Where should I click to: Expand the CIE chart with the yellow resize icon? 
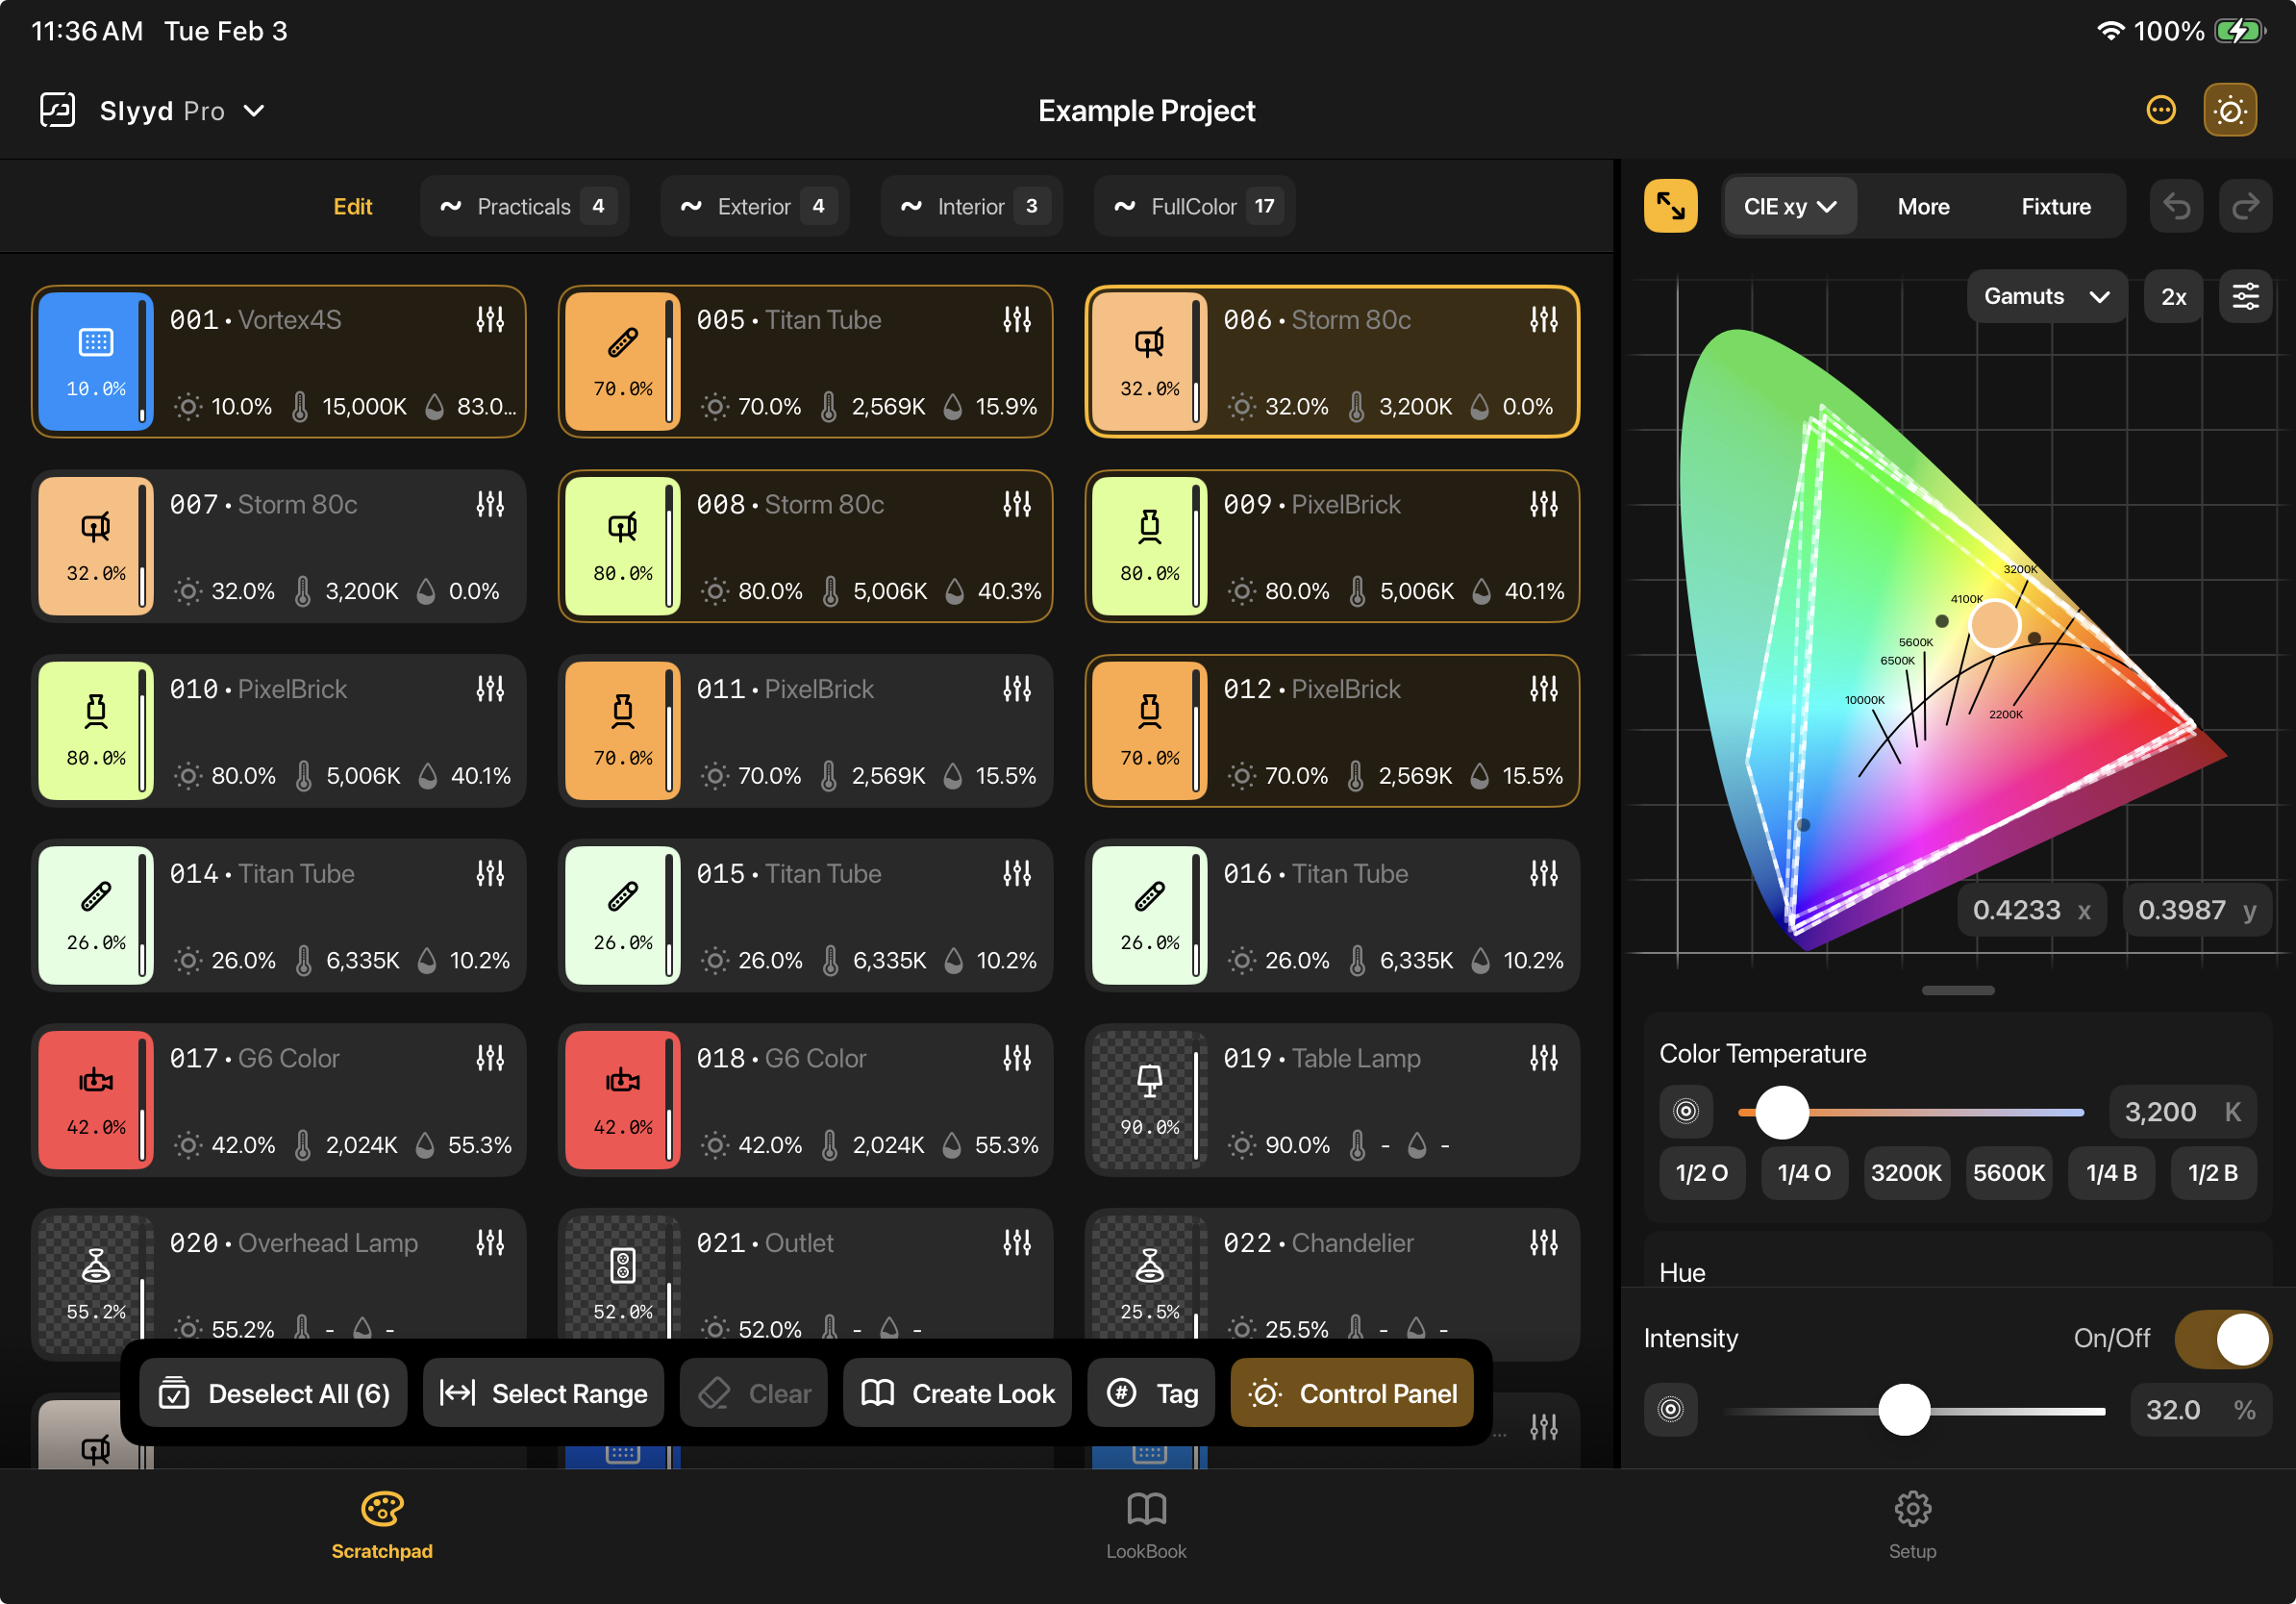point(1670,206)
